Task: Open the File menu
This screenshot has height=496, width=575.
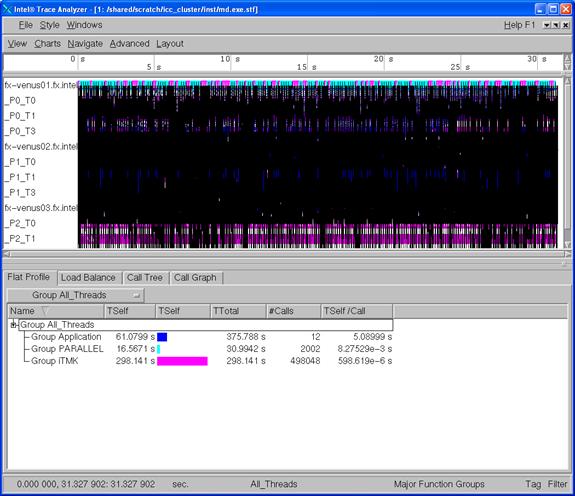Action: click(x=26, y=25)
